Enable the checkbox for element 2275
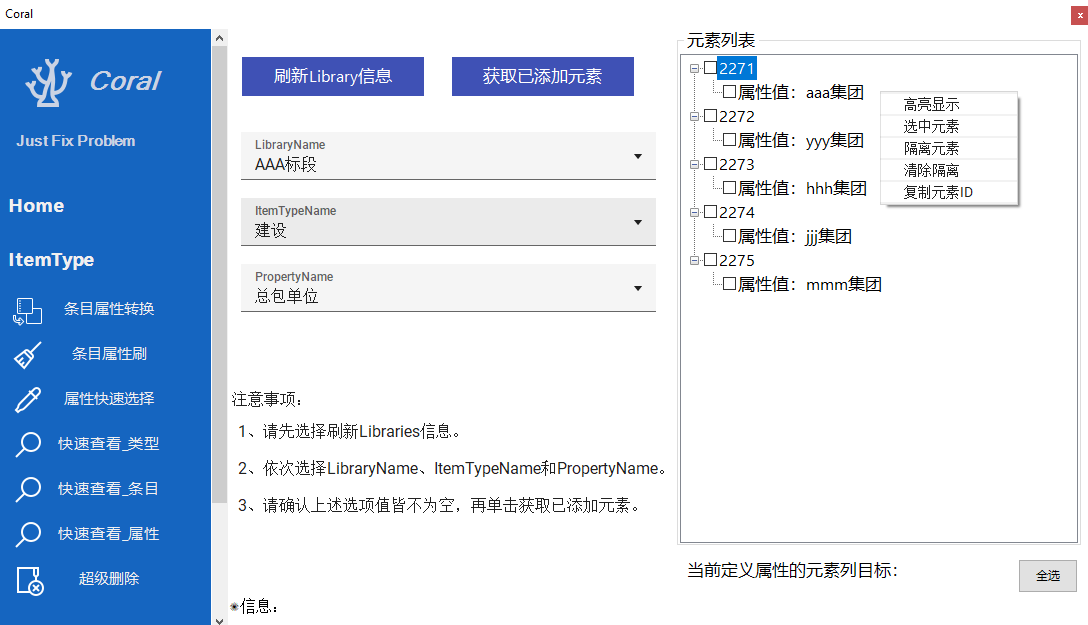 pos(710,261)
